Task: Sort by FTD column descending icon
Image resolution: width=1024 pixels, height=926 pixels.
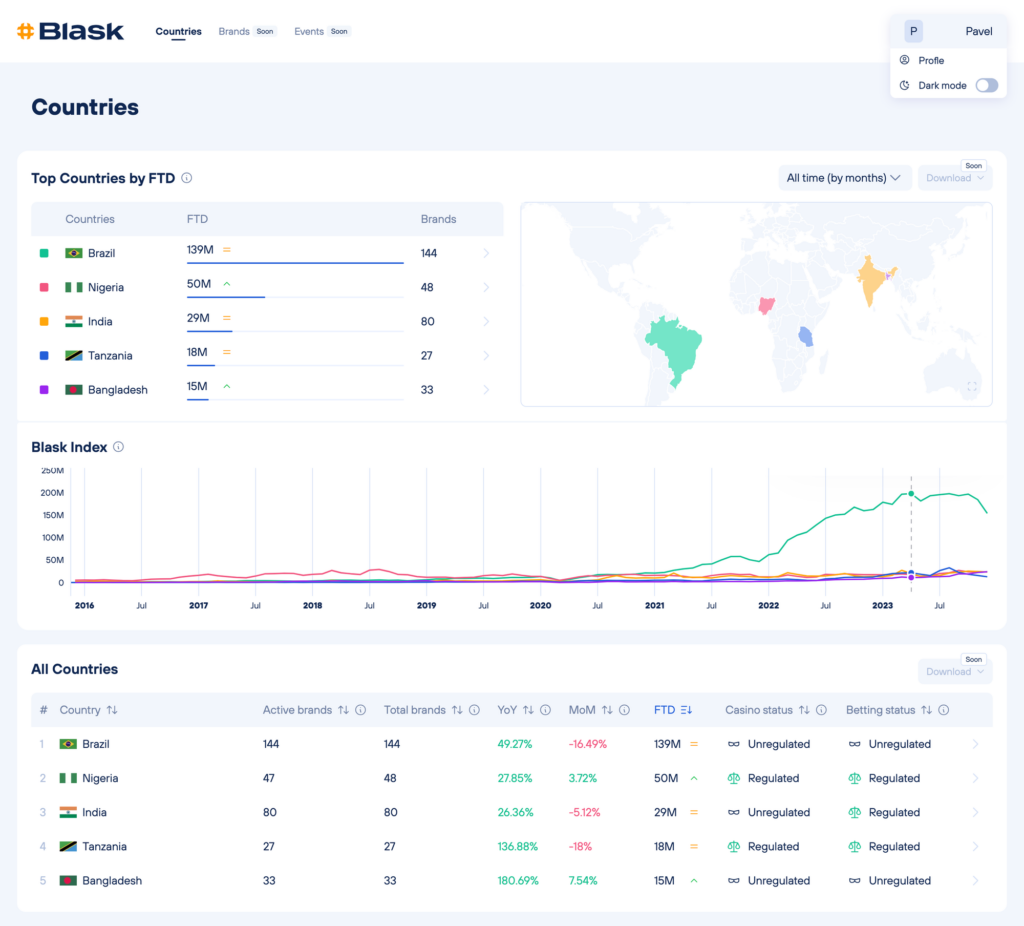Action: (686, 710)
